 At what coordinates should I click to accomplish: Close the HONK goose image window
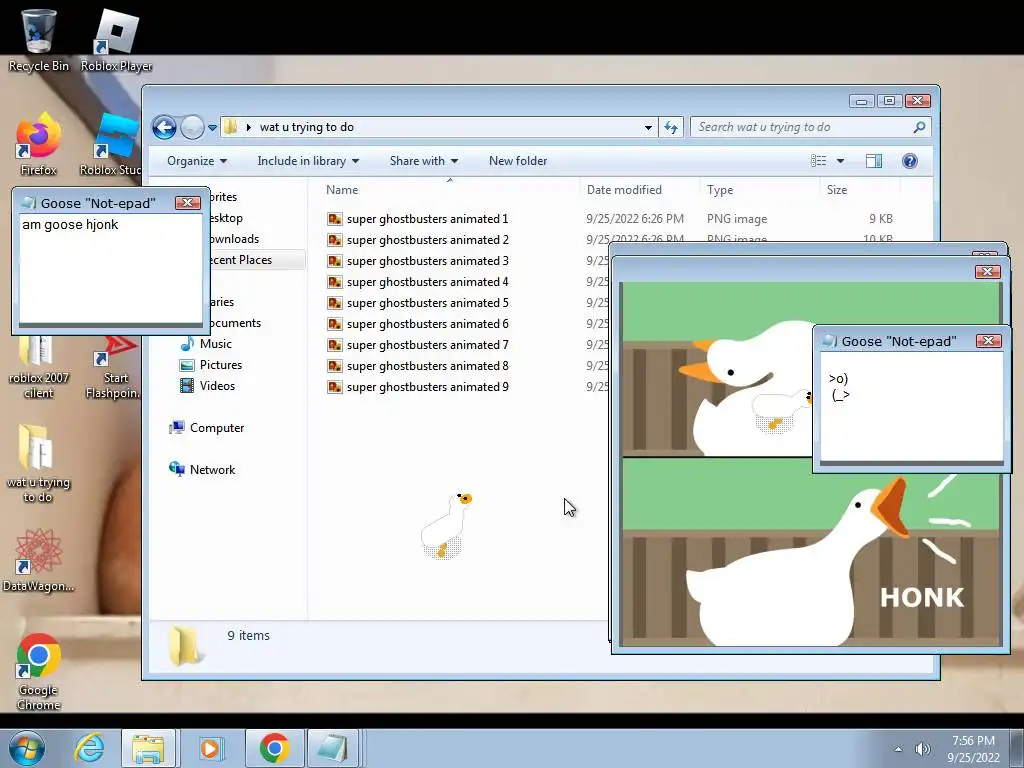(987, 272)
